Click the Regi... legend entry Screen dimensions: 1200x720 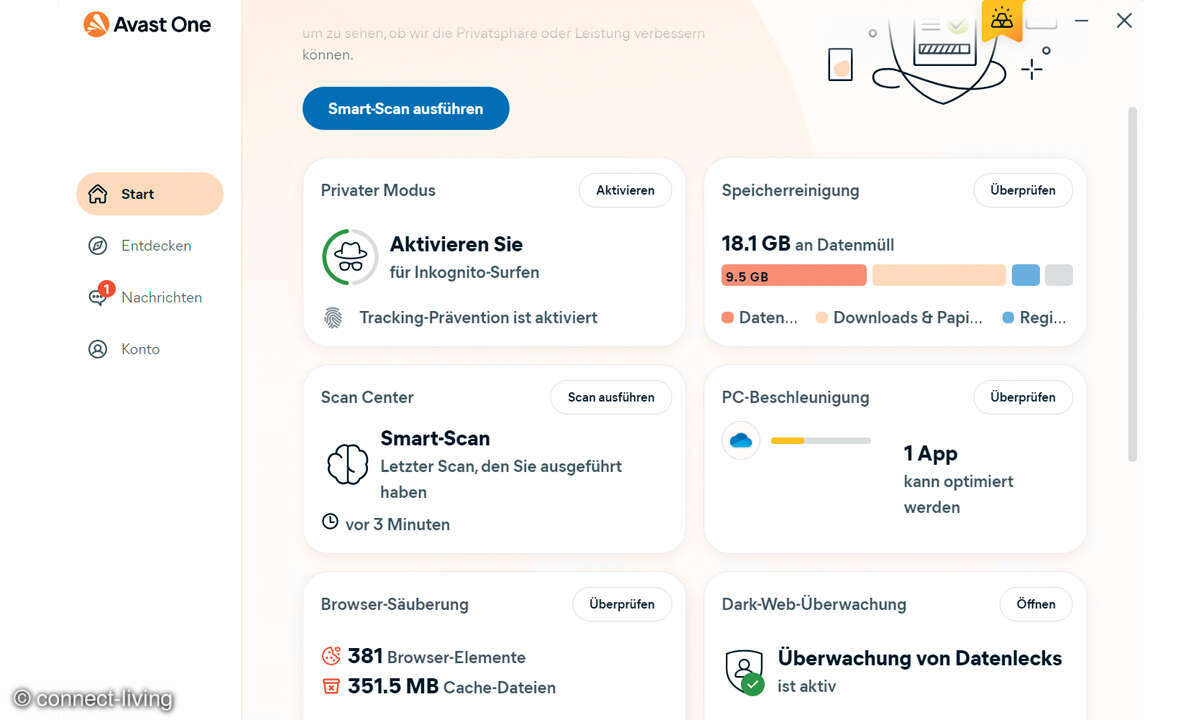1034,318
